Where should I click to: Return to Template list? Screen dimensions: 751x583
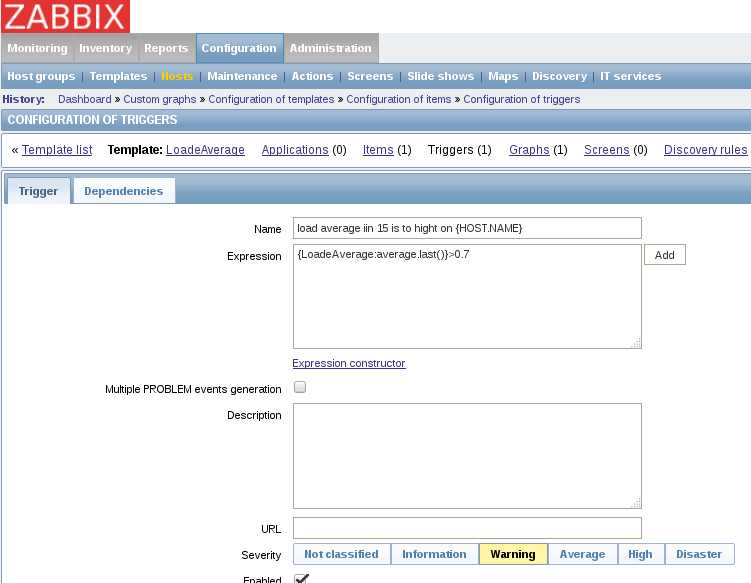click(x=57, y=150)
